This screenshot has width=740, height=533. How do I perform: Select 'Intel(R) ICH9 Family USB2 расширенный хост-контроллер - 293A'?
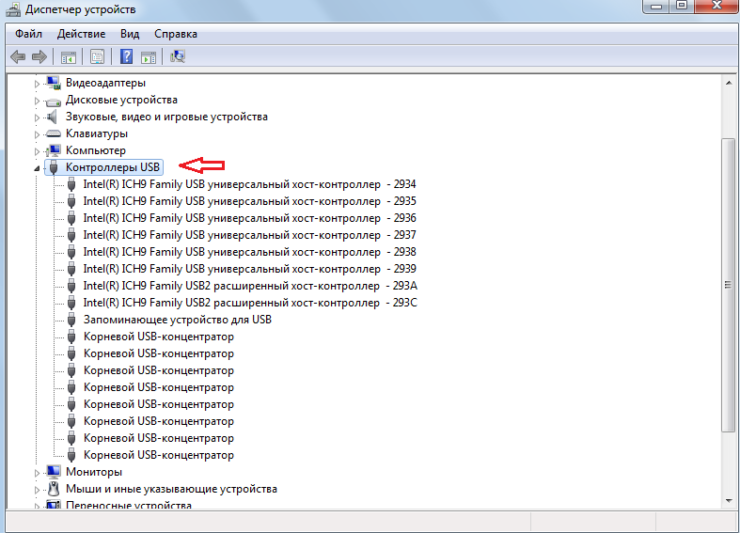pyautogui.click(x=250, y=286)
